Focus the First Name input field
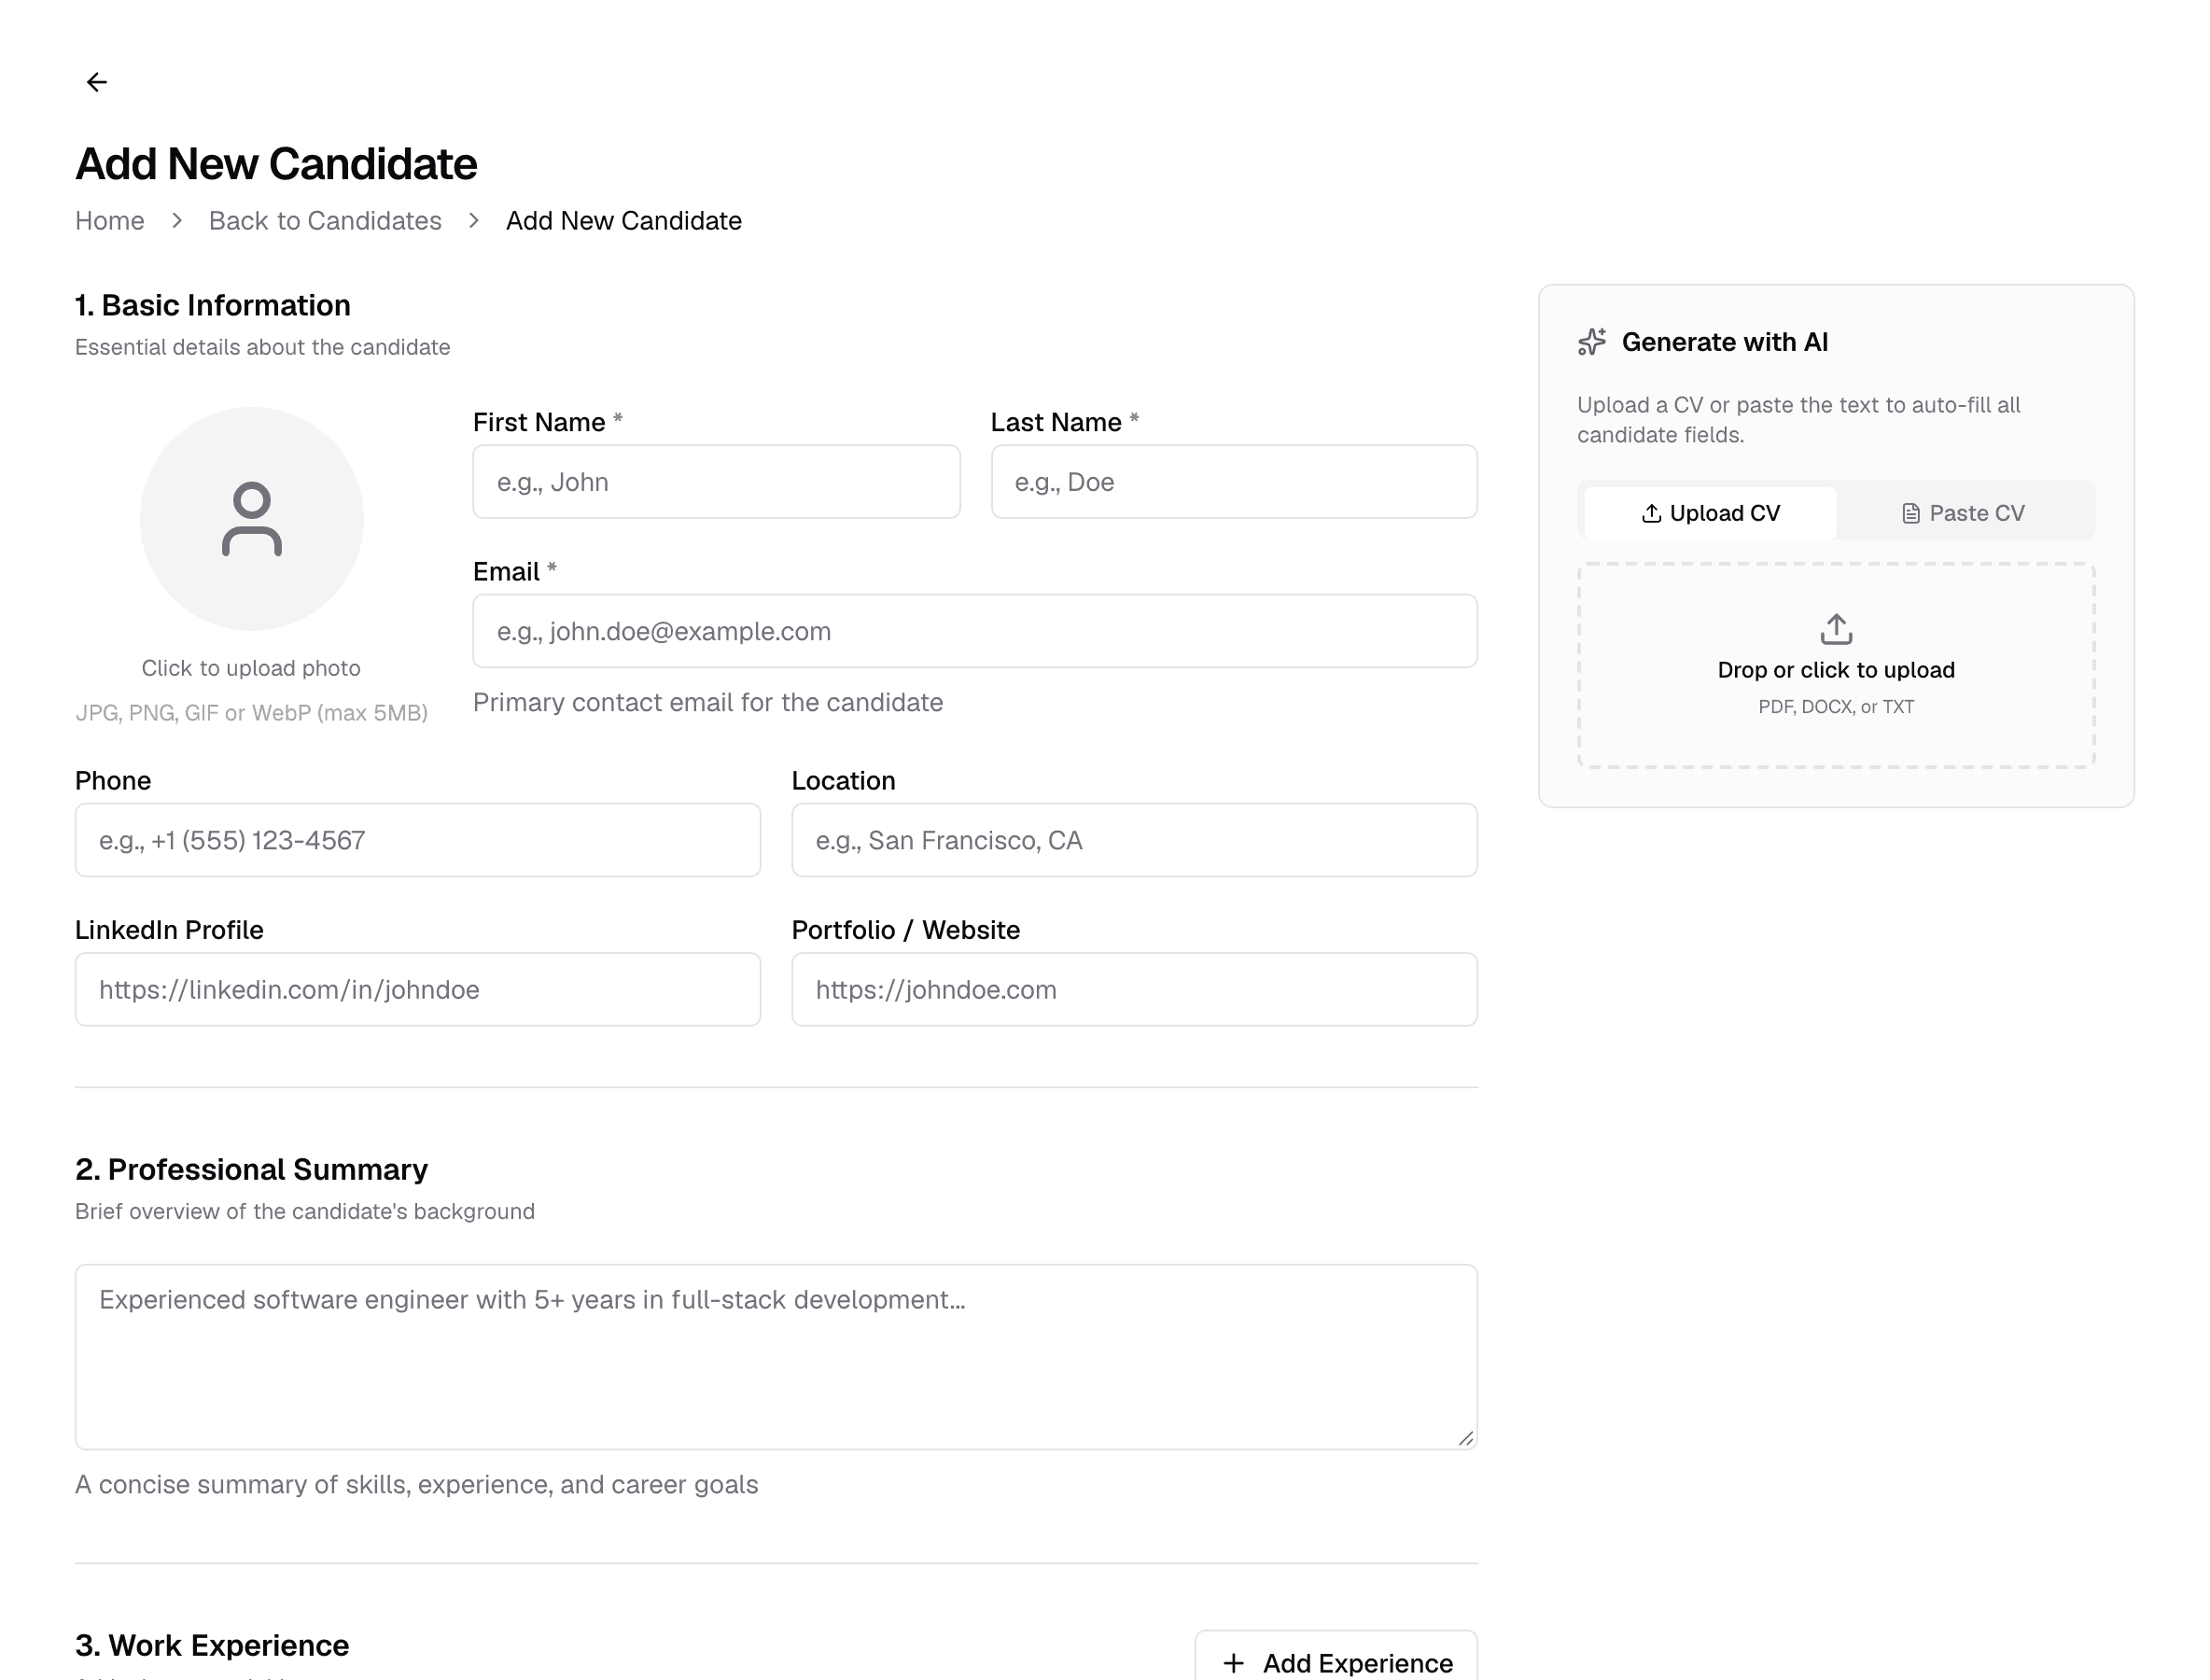Screen dimensions: 2210x1680 click(716, 482)
